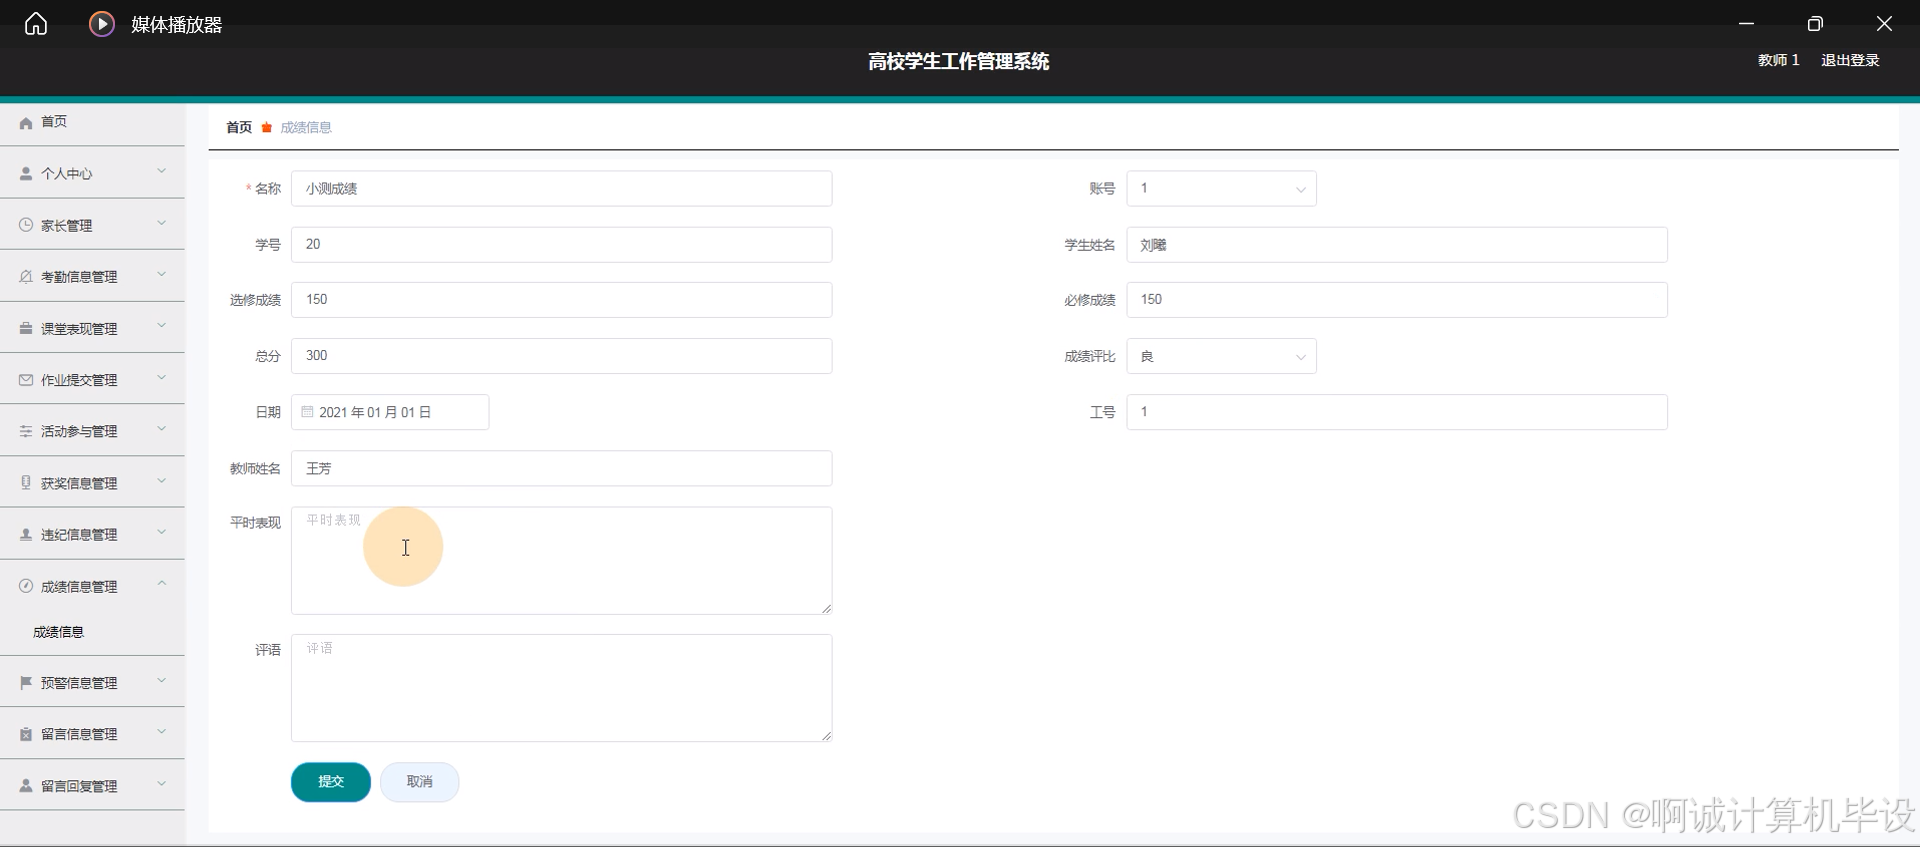Click the 学号 input field

(561, 244)
